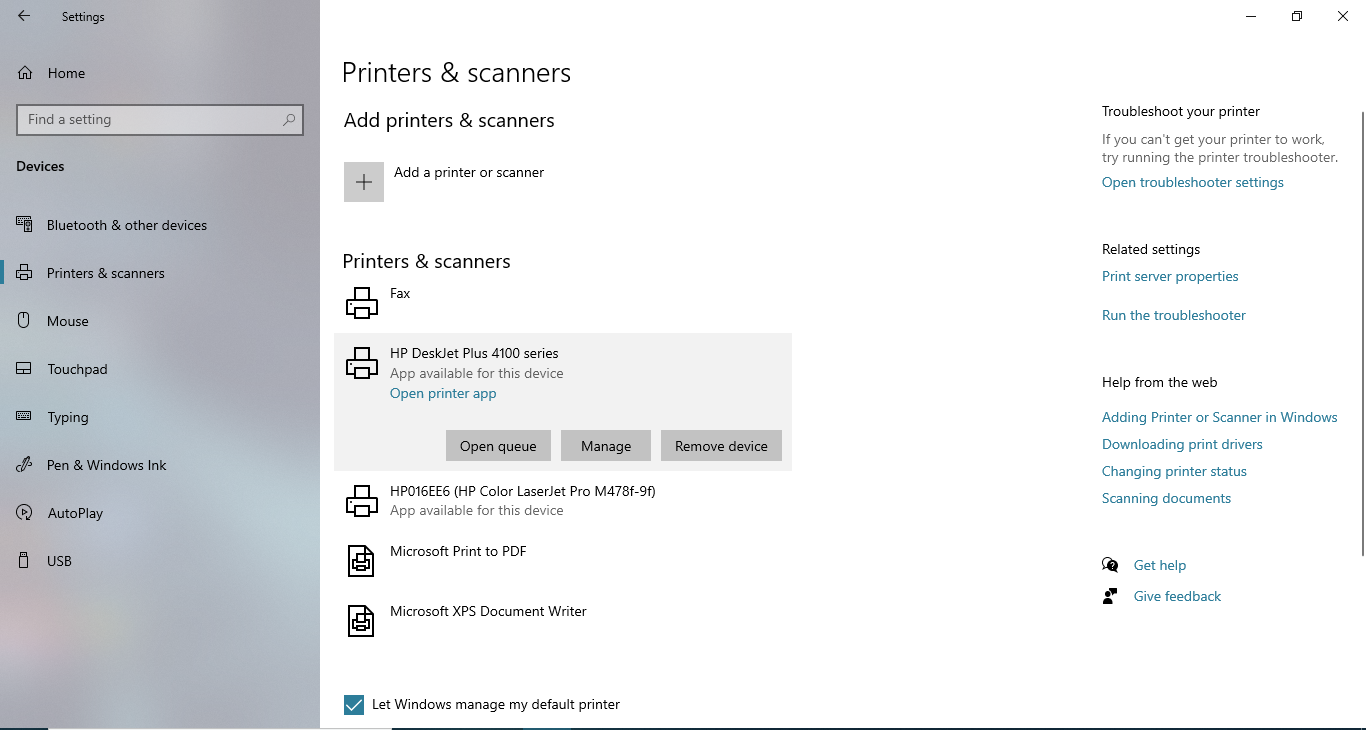This screenshot has height=730, width=1366.
Task: Click the Give feedback person icon
Action: pos(1110,596)
